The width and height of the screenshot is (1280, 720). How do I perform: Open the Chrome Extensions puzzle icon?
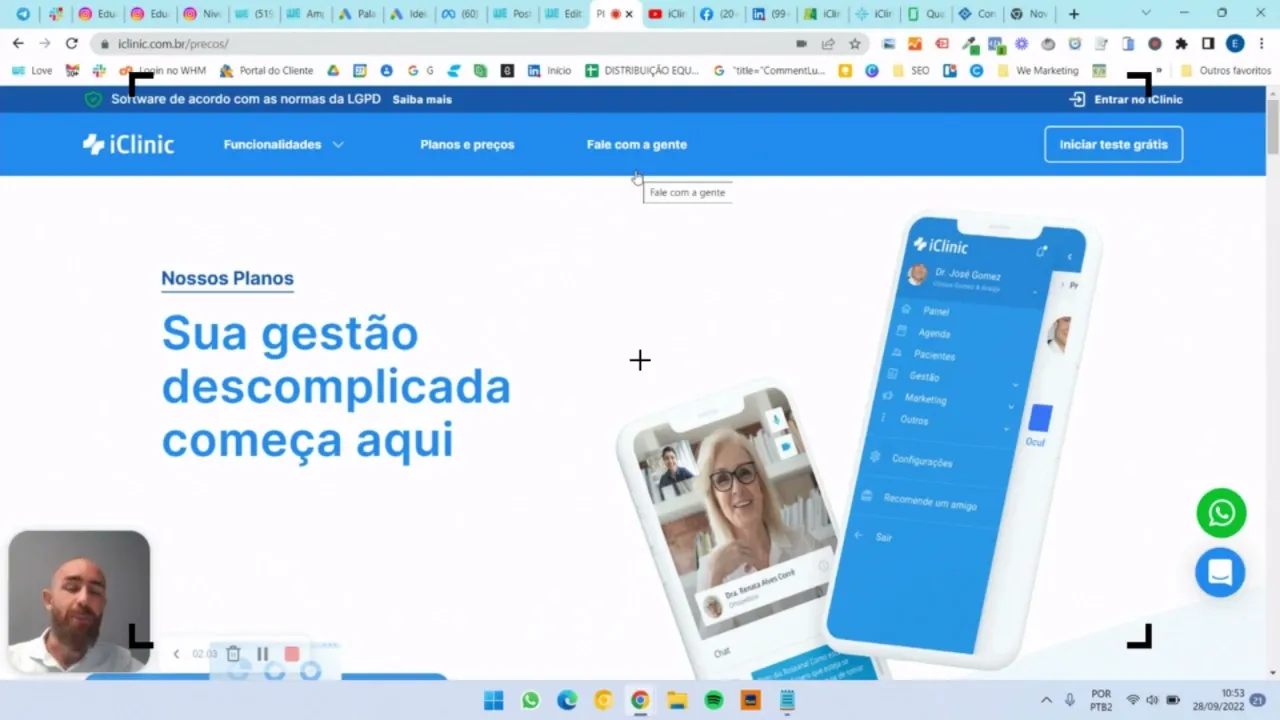[1181, 44]
